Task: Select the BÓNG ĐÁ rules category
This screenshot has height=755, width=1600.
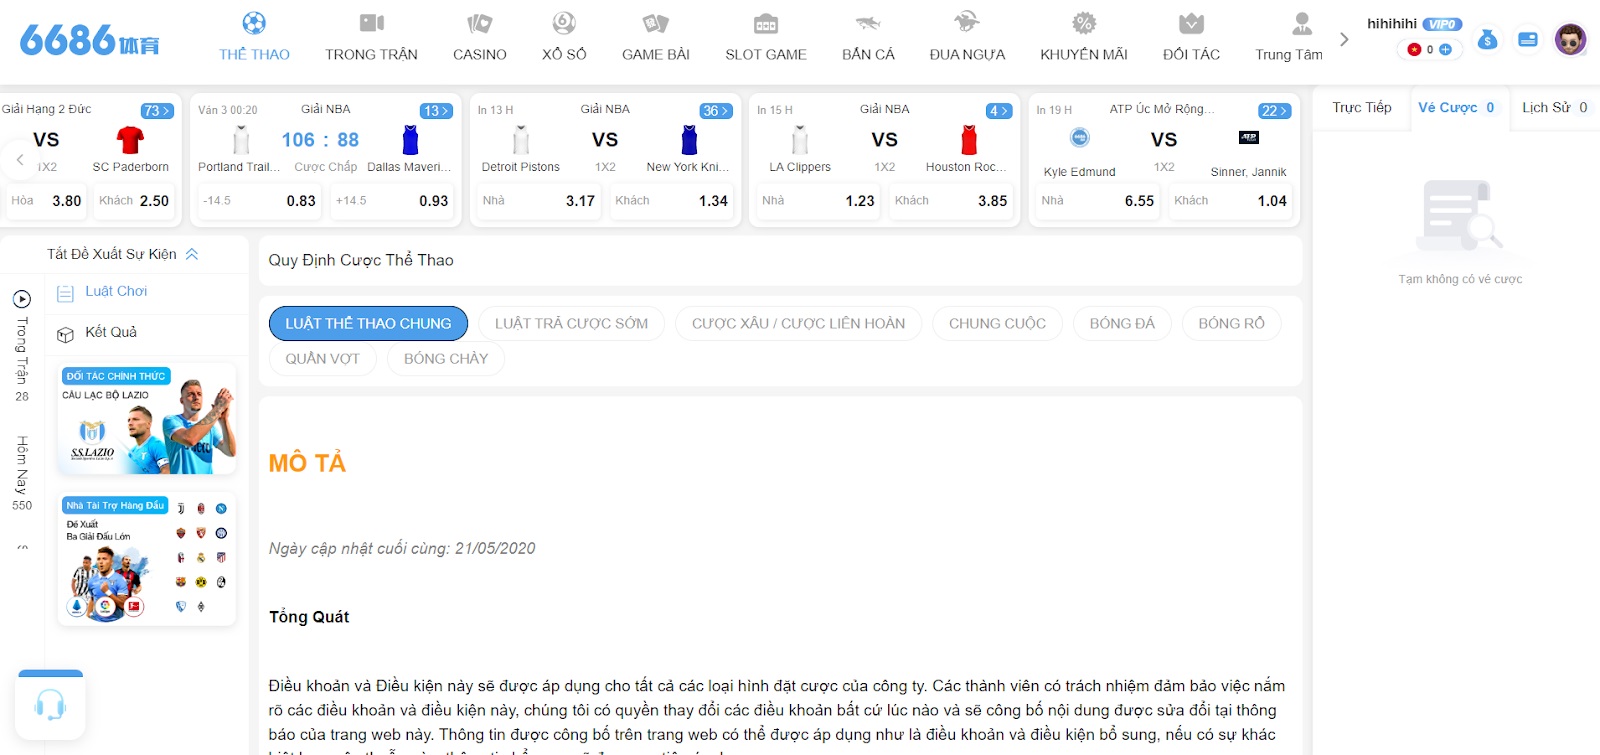Action: 1122,323
